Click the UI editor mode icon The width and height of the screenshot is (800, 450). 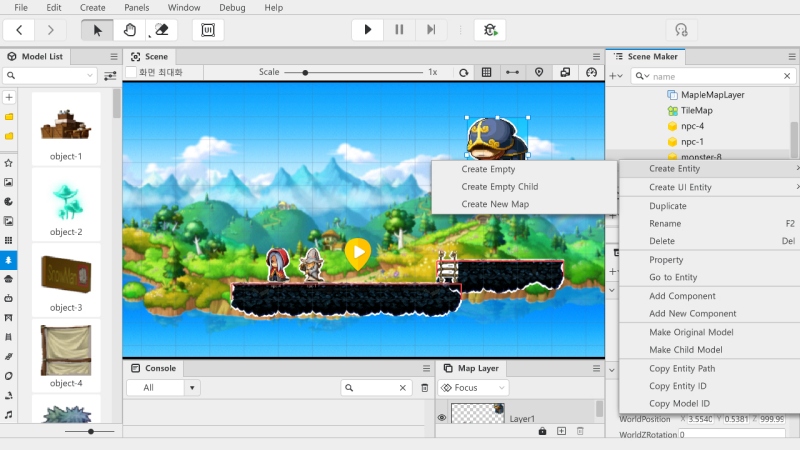[x=208, y=30]
